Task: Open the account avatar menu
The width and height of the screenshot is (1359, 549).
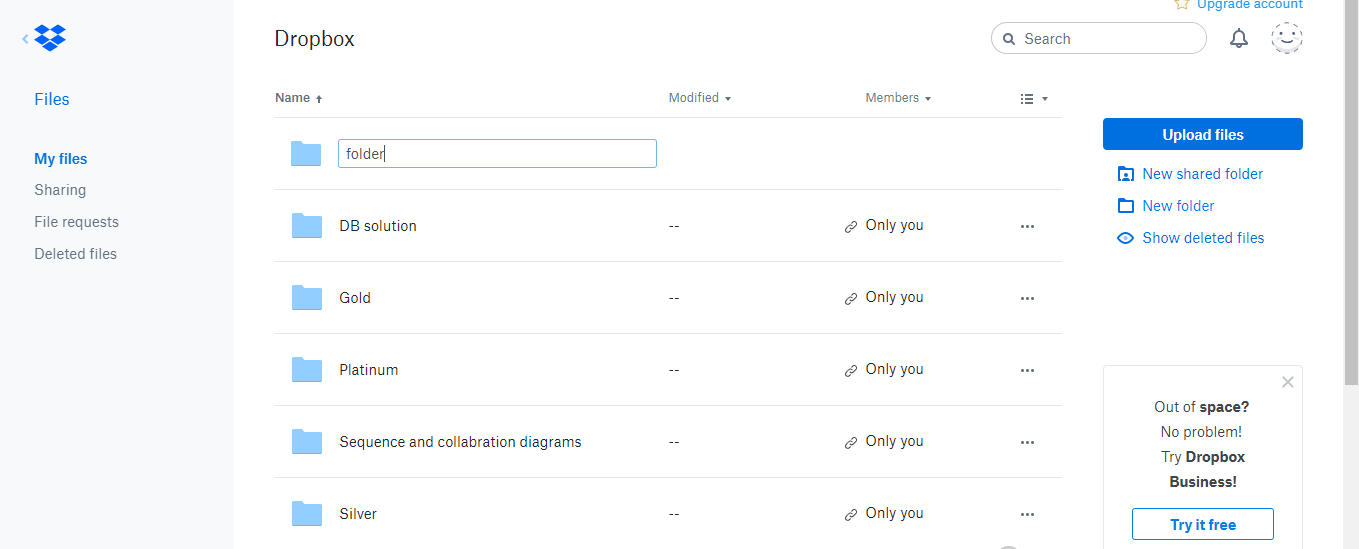Action: 1287,38
